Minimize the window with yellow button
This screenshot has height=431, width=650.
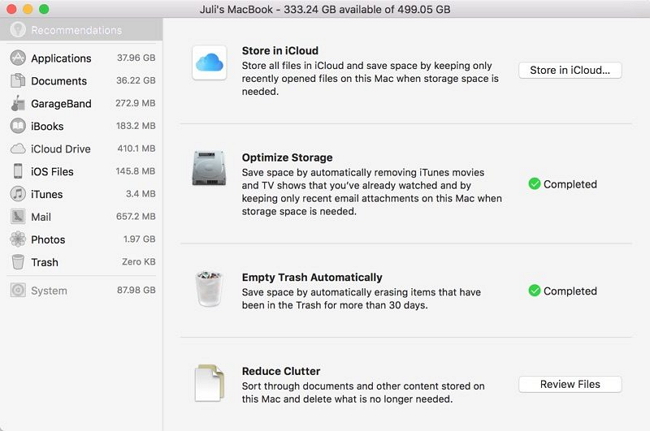pyautogui.click(x=28, y=9)
